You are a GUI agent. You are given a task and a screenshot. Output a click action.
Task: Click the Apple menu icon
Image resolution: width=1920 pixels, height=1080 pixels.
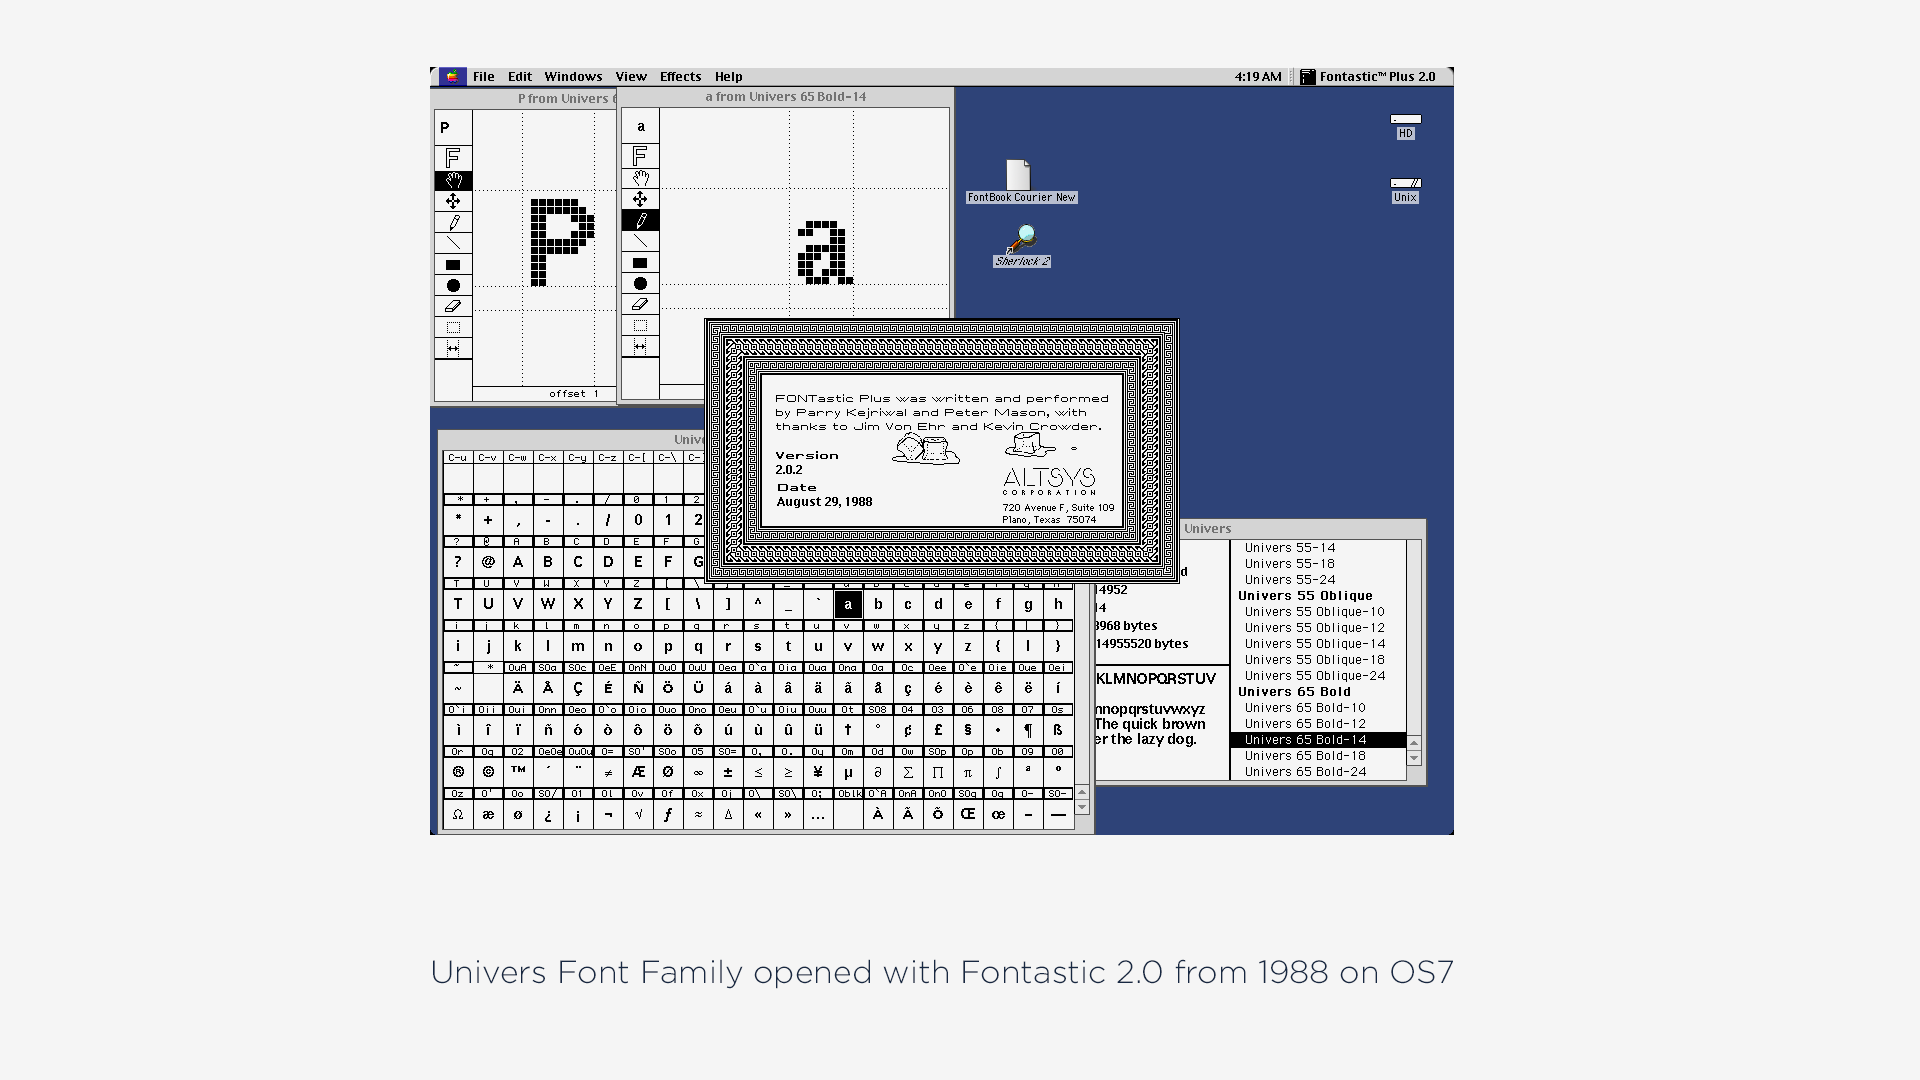pos(452,77)
